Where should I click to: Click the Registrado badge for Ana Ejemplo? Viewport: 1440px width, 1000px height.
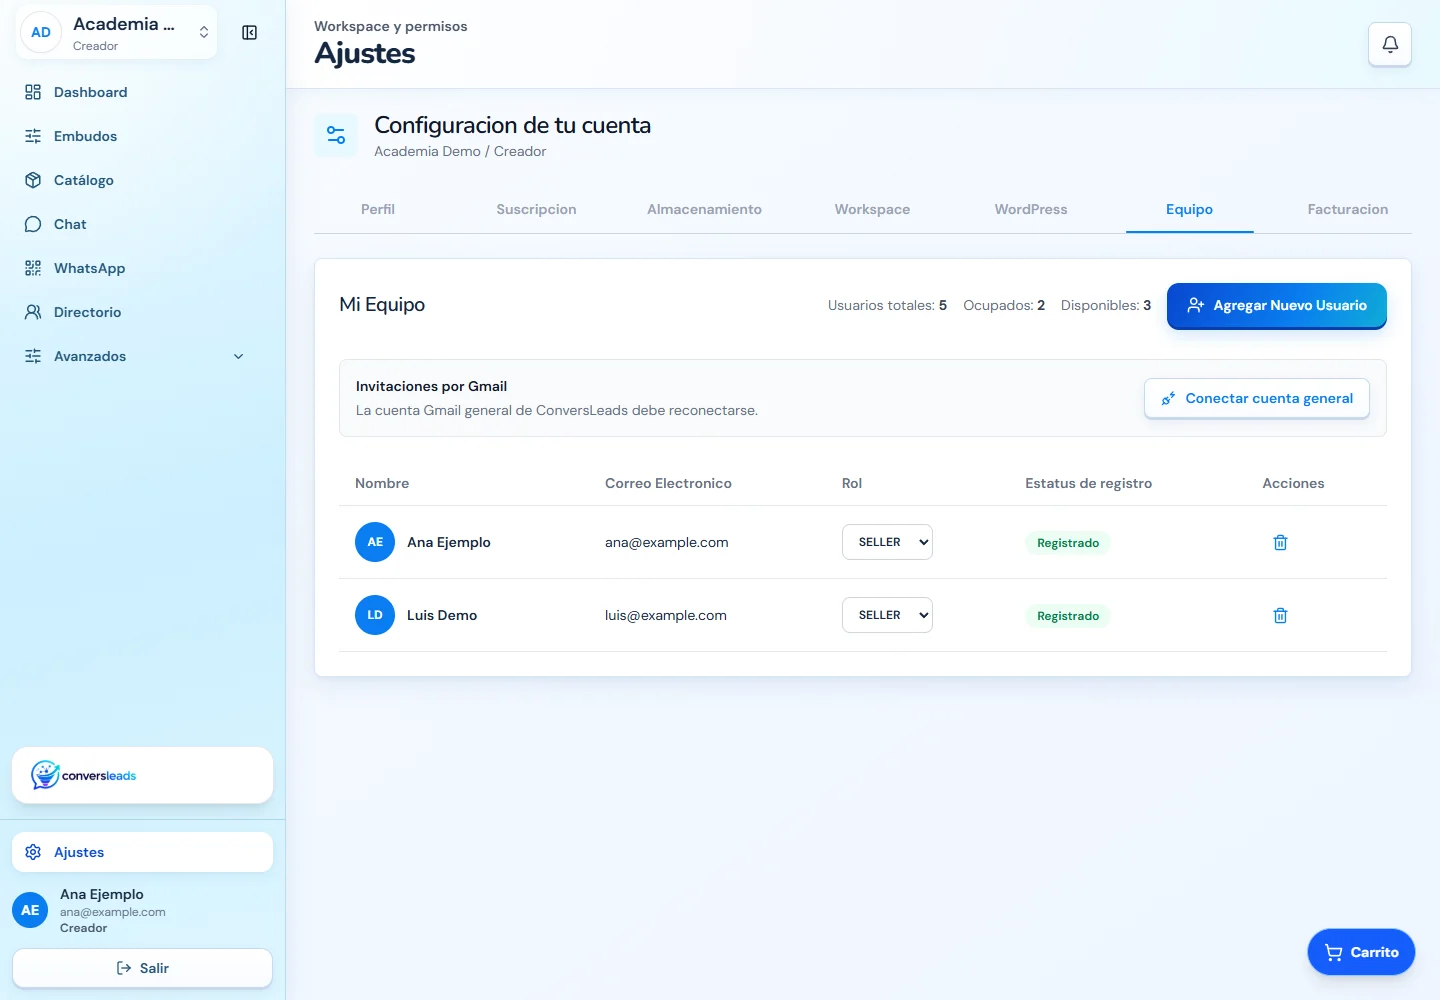pos(1068,543)
